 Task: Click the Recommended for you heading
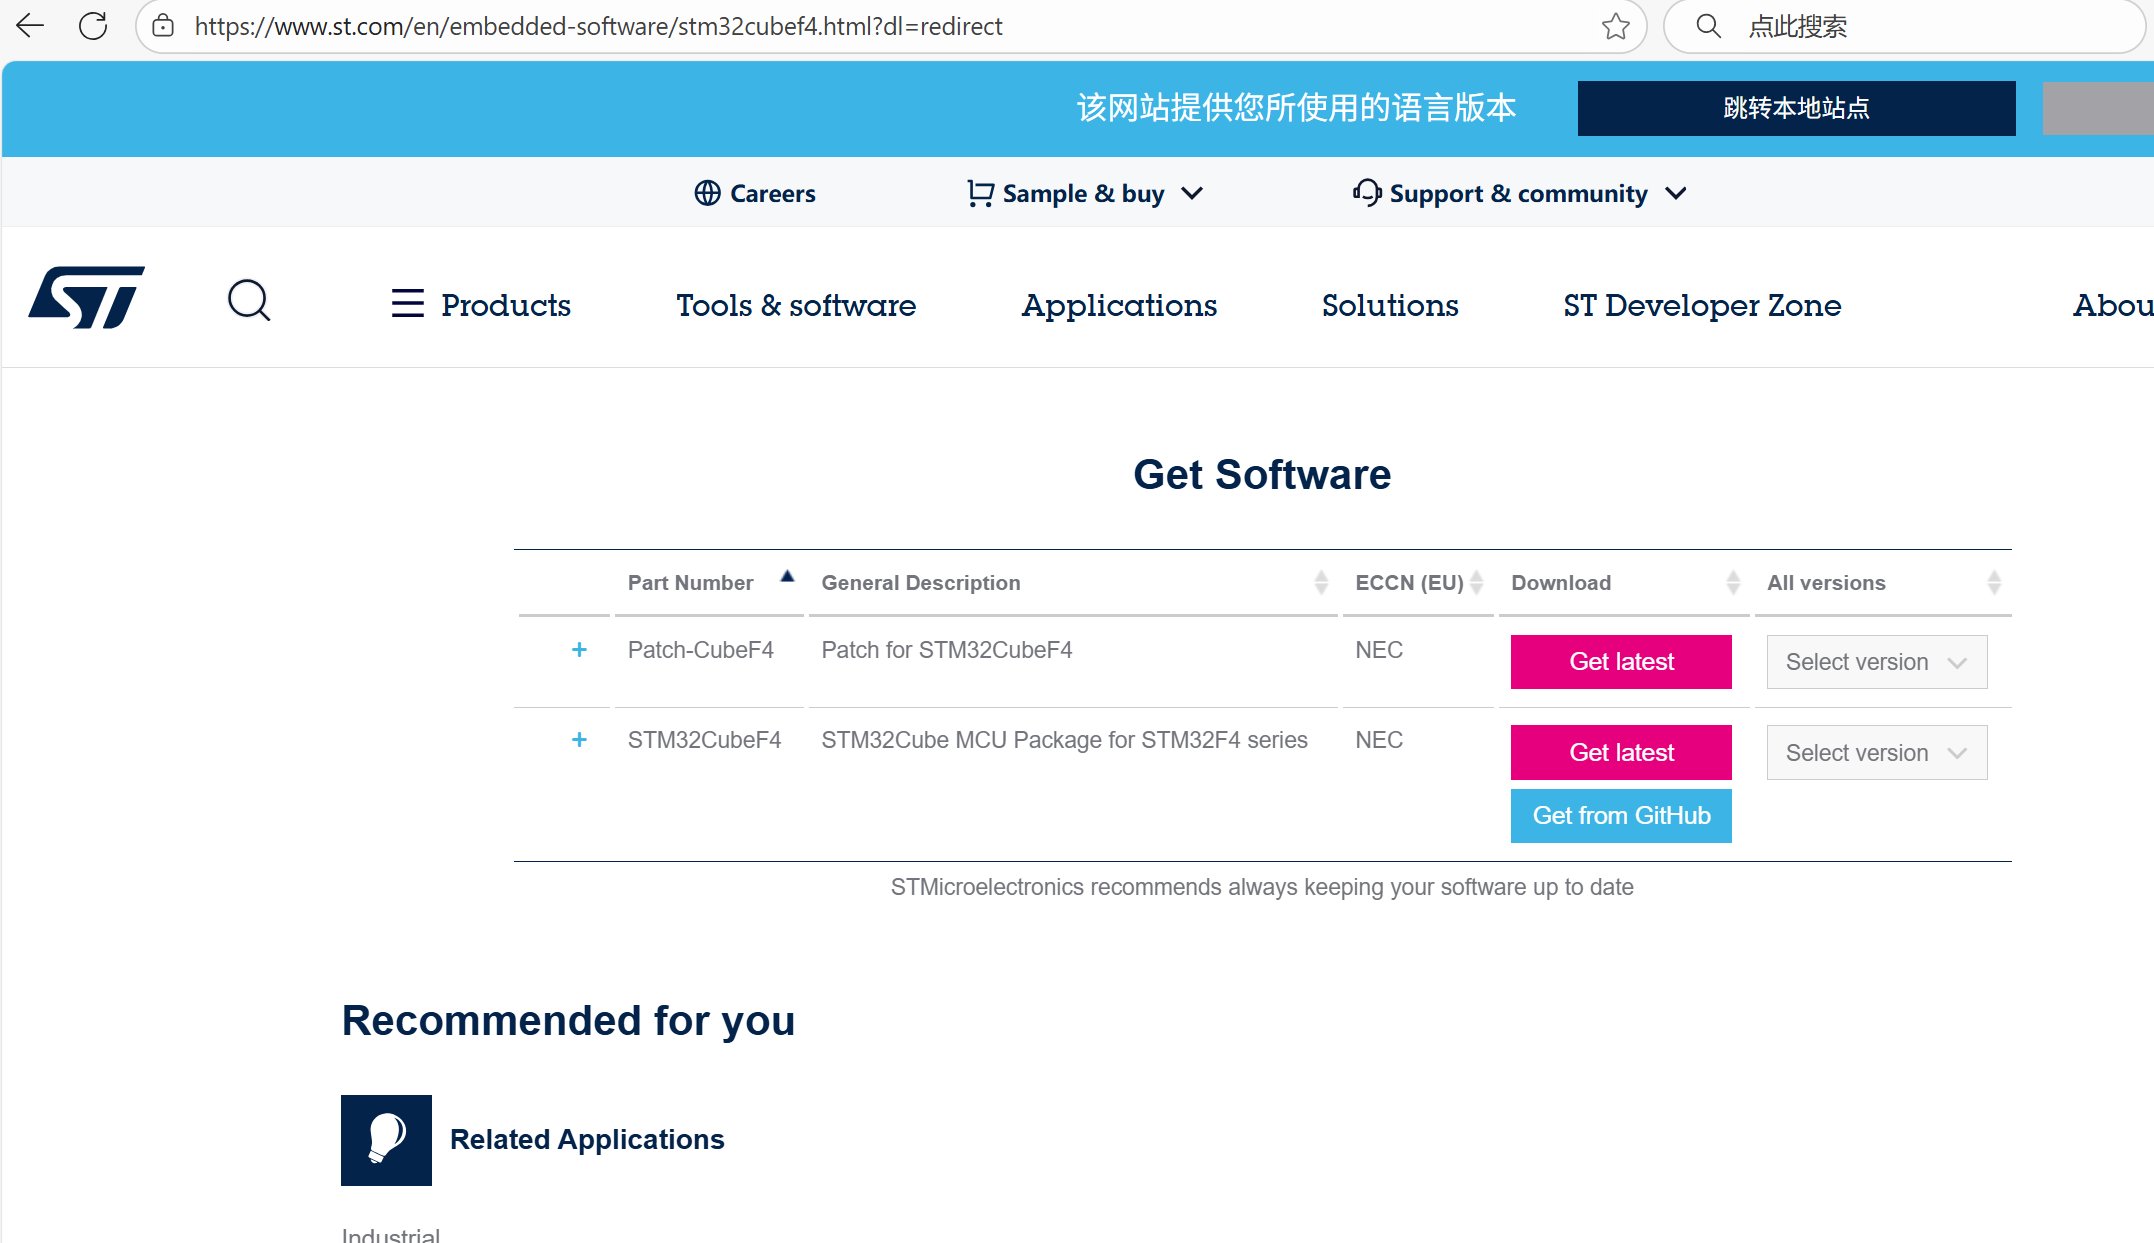(568, 1021)
